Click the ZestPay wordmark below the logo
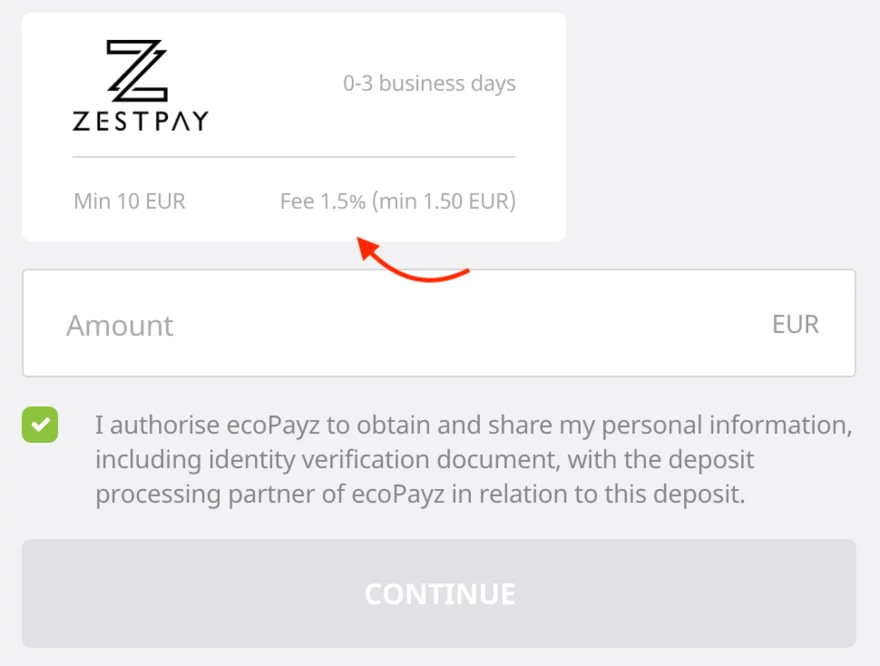 pyautogui.click(x=140, y=122)
